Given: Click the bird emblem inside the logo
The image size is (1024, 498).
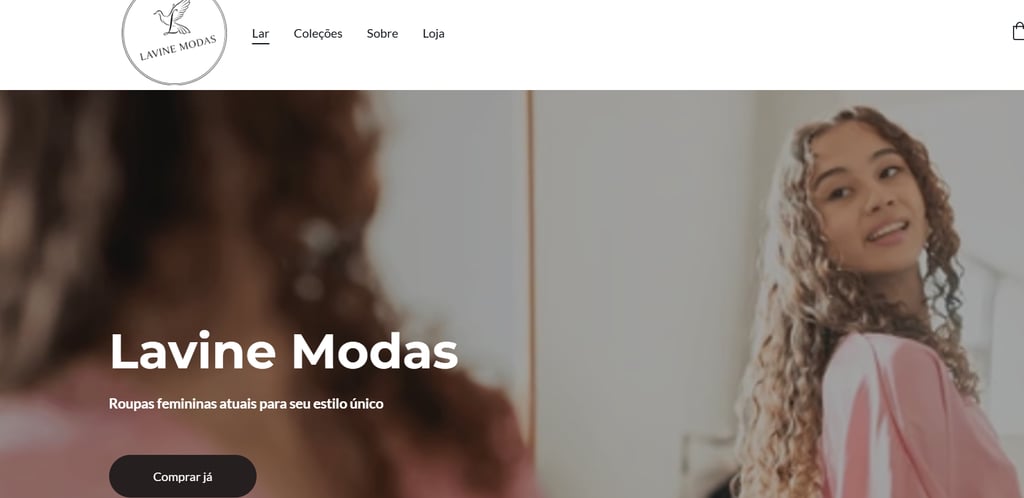Looking at the screenshot, I should [x=174, y=18].
